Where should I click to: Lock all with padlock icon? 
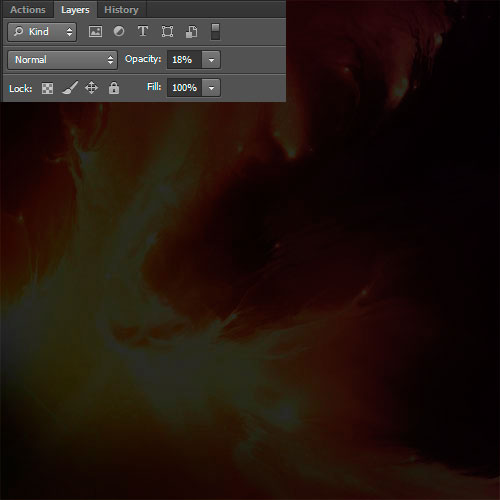114,88
